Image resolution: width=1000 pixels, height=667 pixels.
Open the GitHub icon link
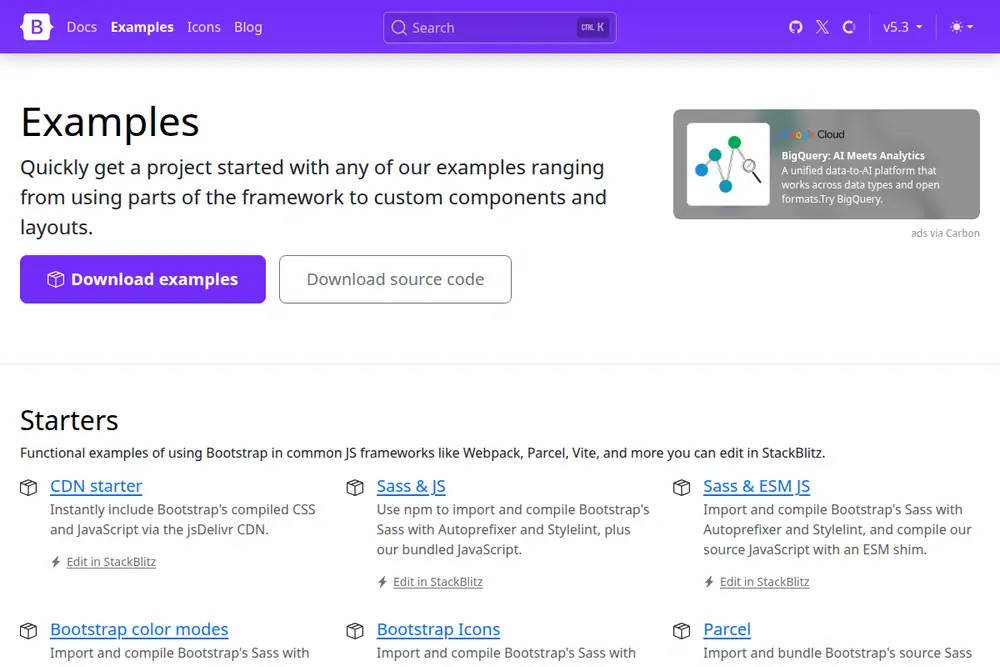click(795, 27)
